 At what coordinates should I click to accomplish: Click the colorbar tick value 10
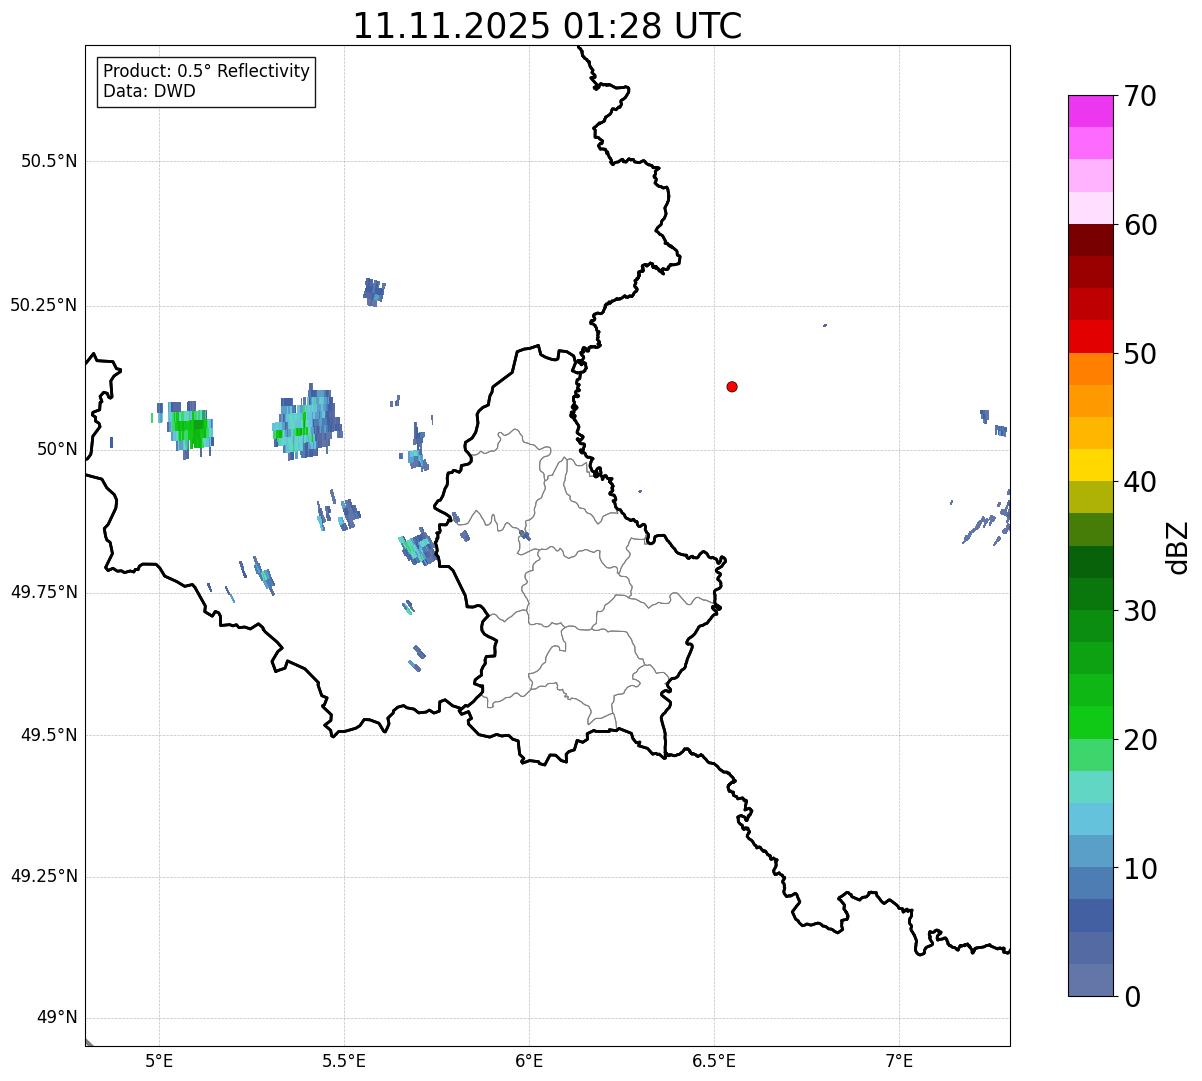pos(1140,868)
